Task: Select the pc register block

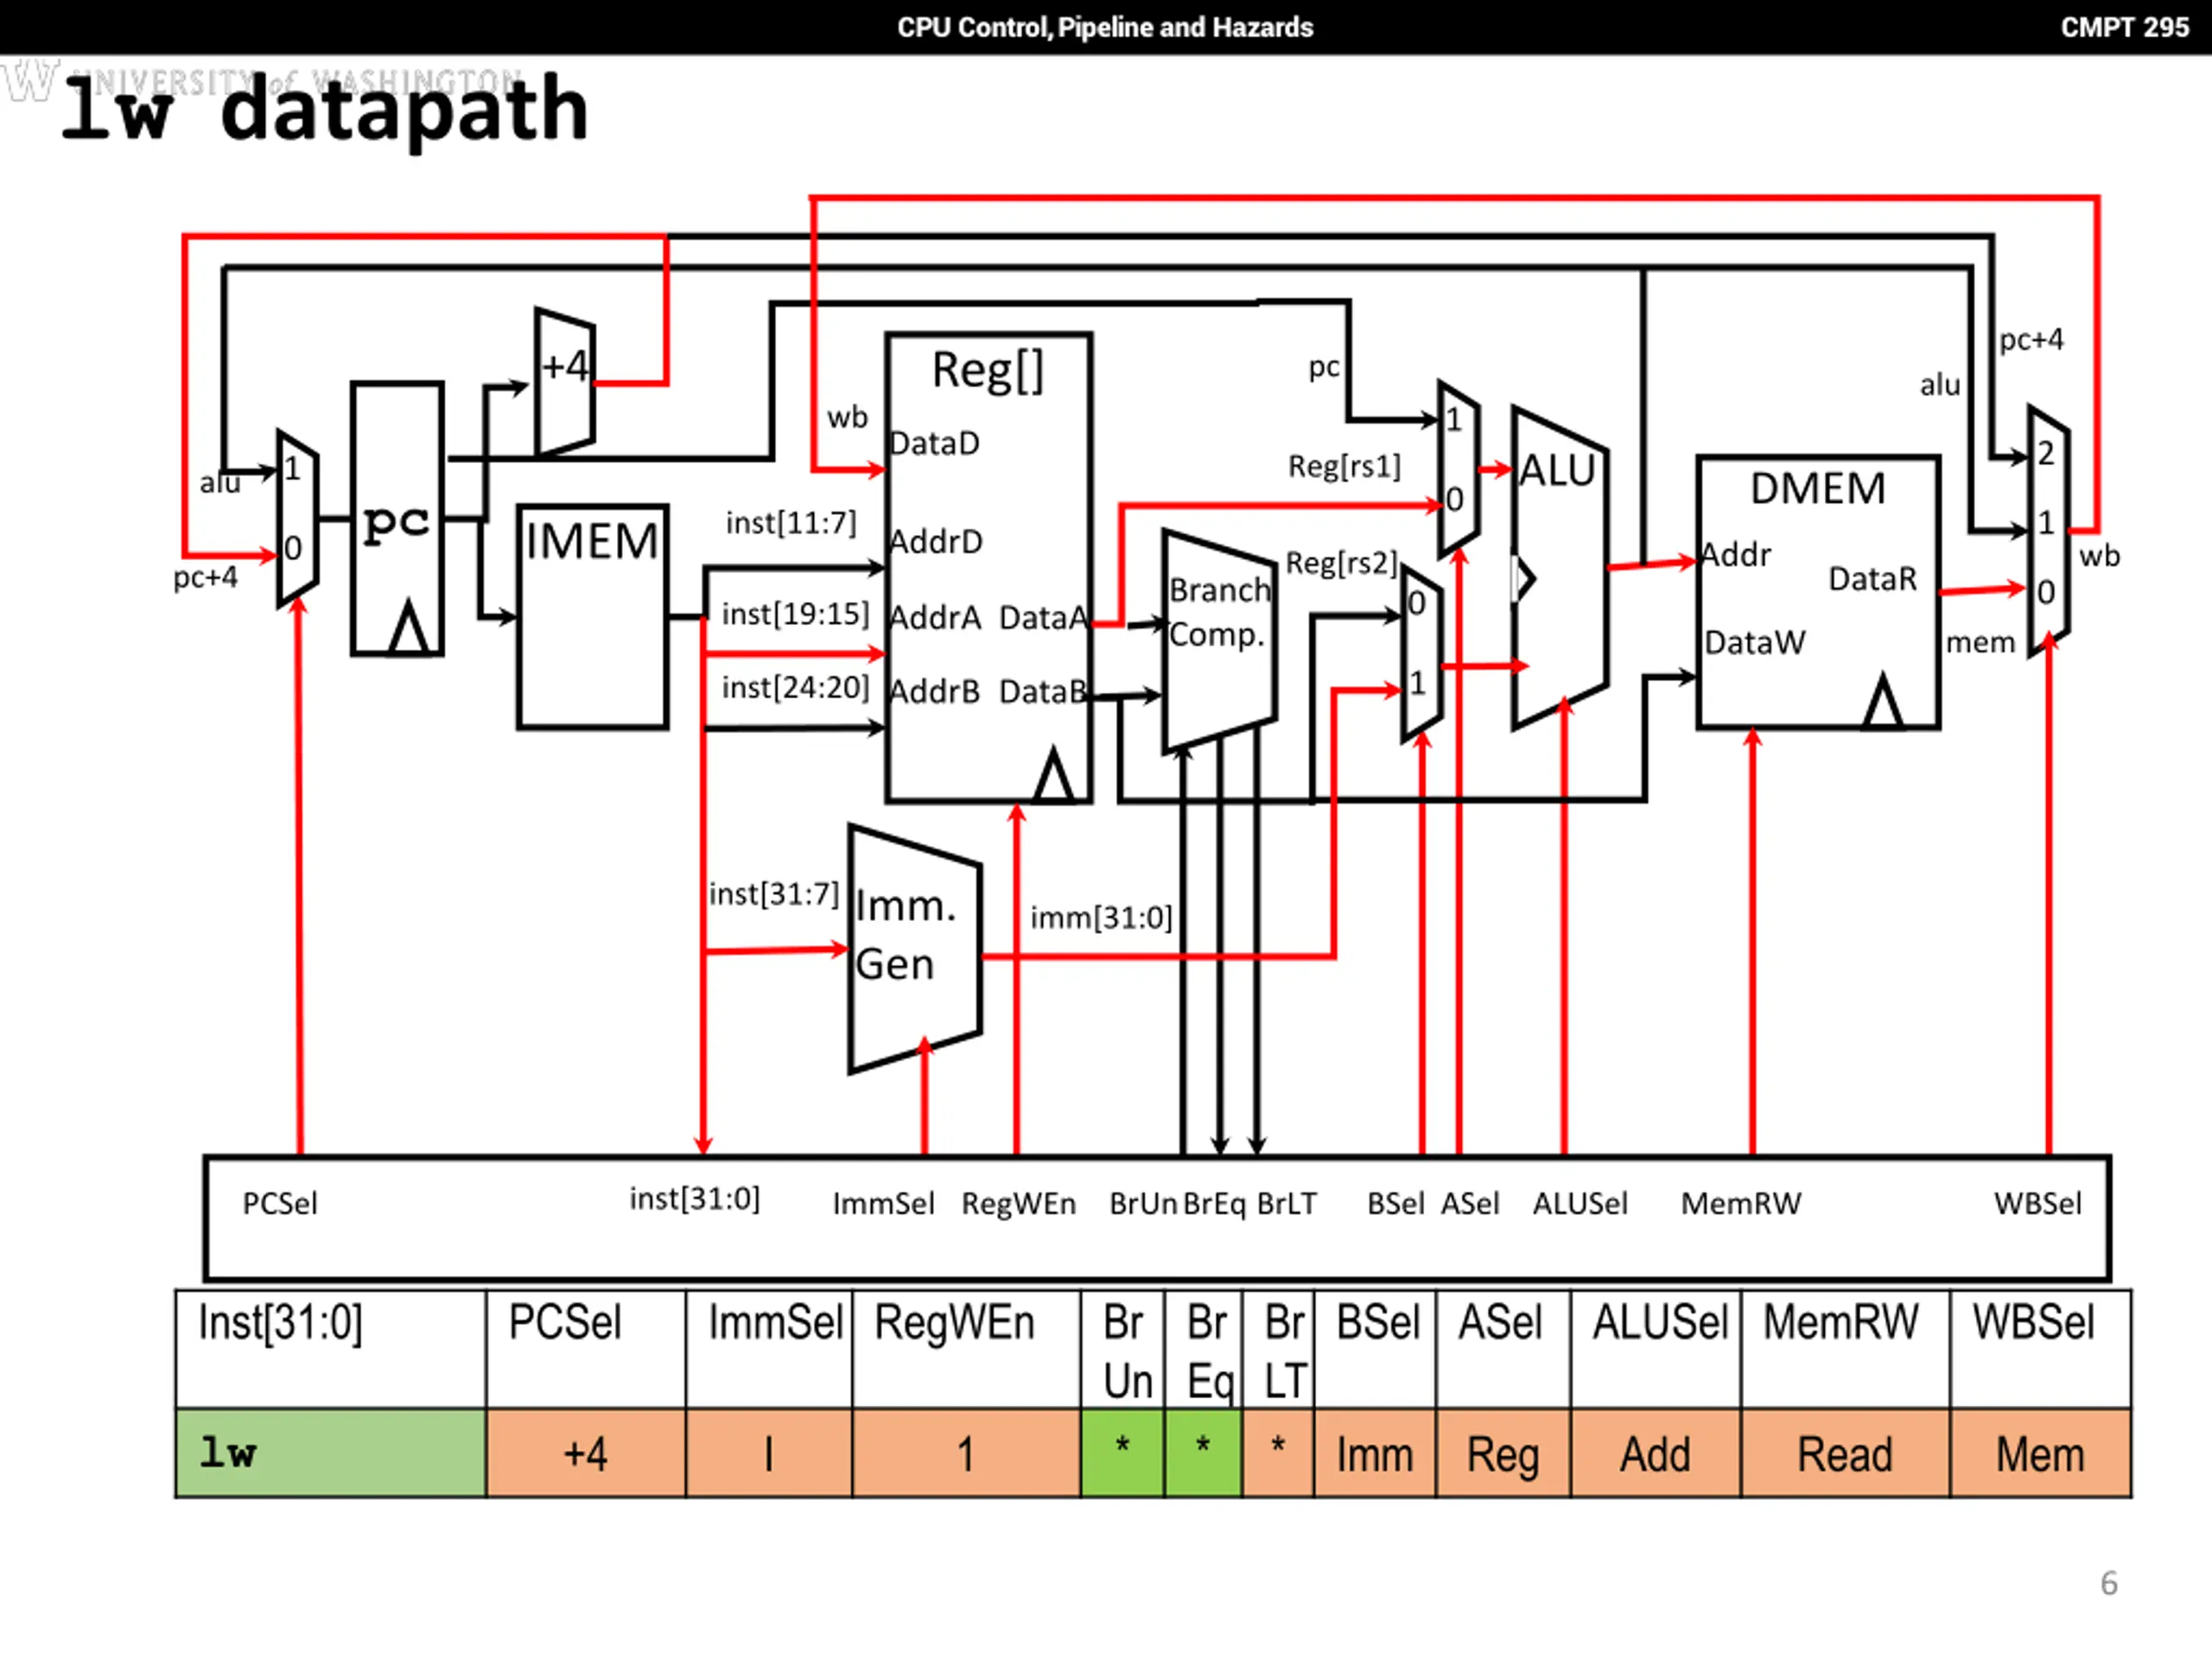Action: pyautogui.click(x=397, y=519)
